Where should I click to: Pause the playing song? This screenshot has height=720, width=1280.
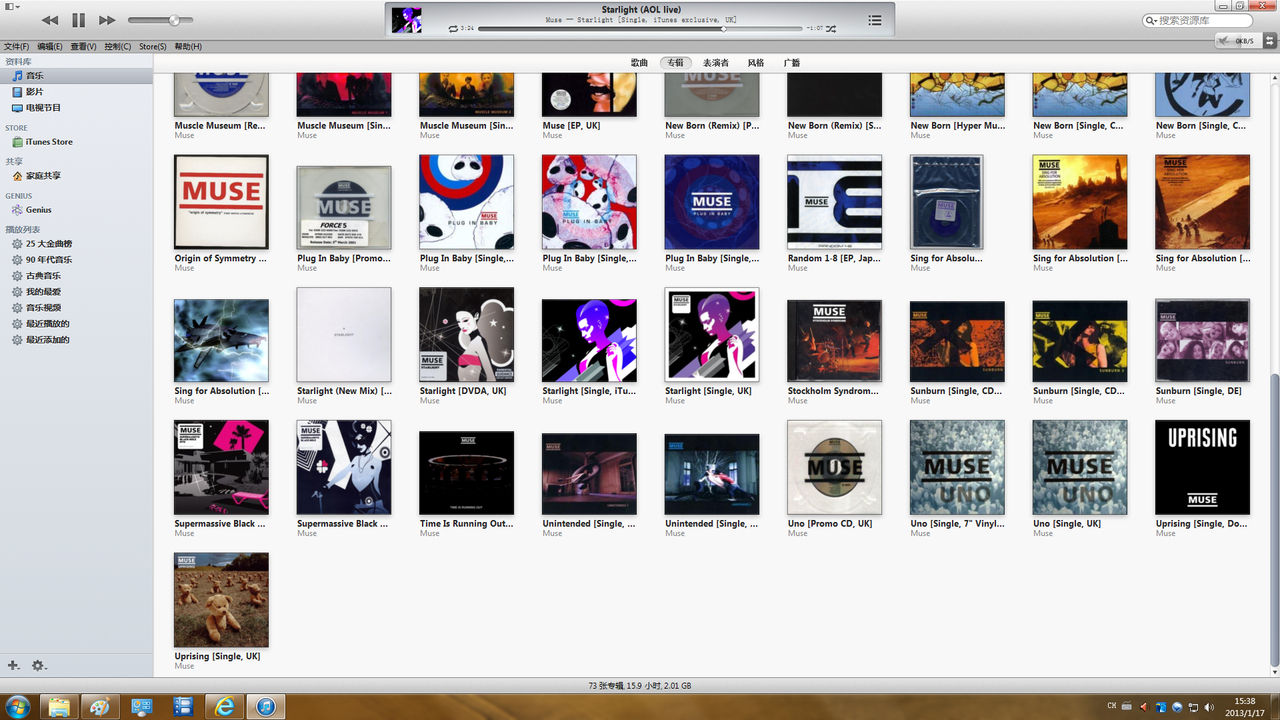[x=79, y=20]
